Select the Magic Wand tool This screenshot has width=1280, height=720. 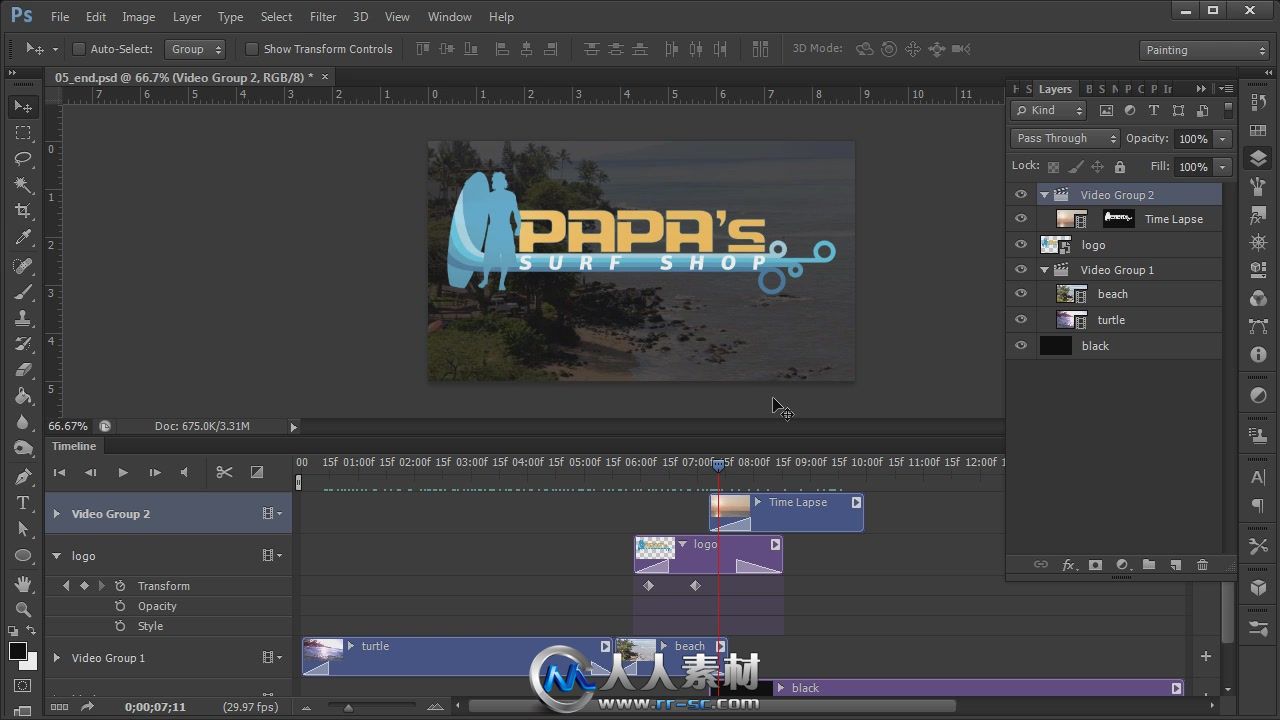pos(23,184)
